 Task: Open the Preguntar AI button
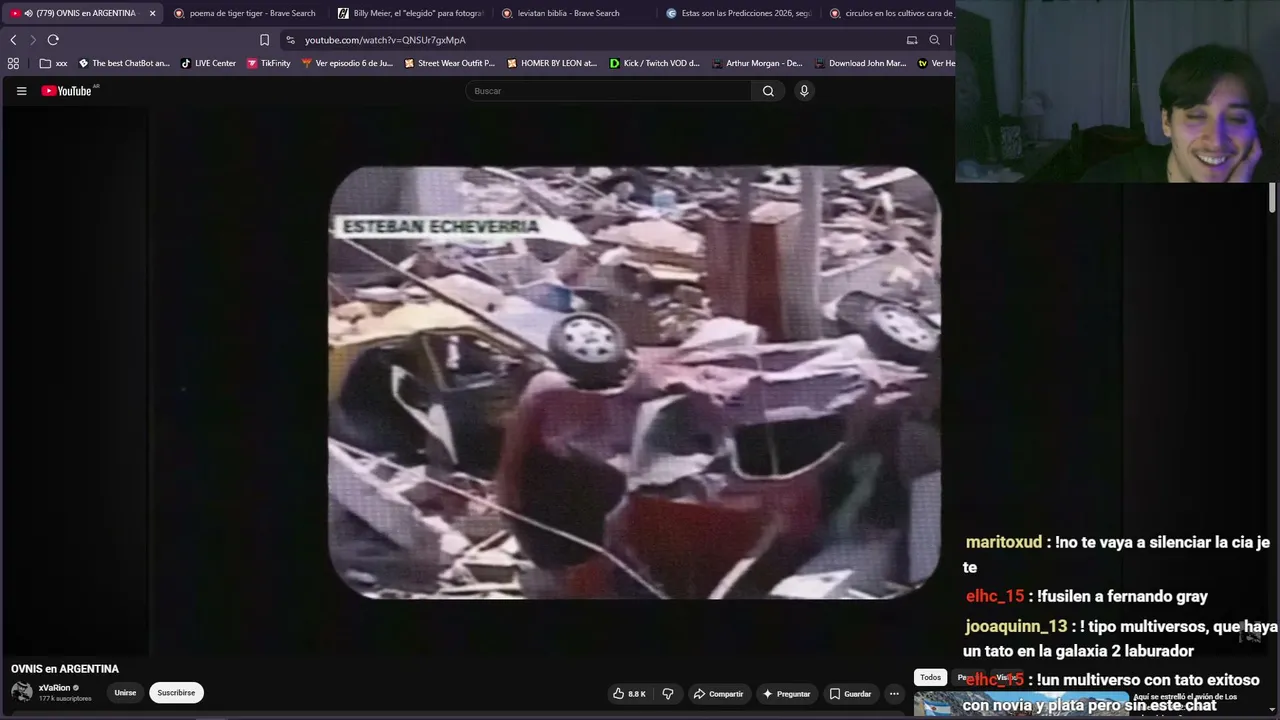(x=787, y=693)
